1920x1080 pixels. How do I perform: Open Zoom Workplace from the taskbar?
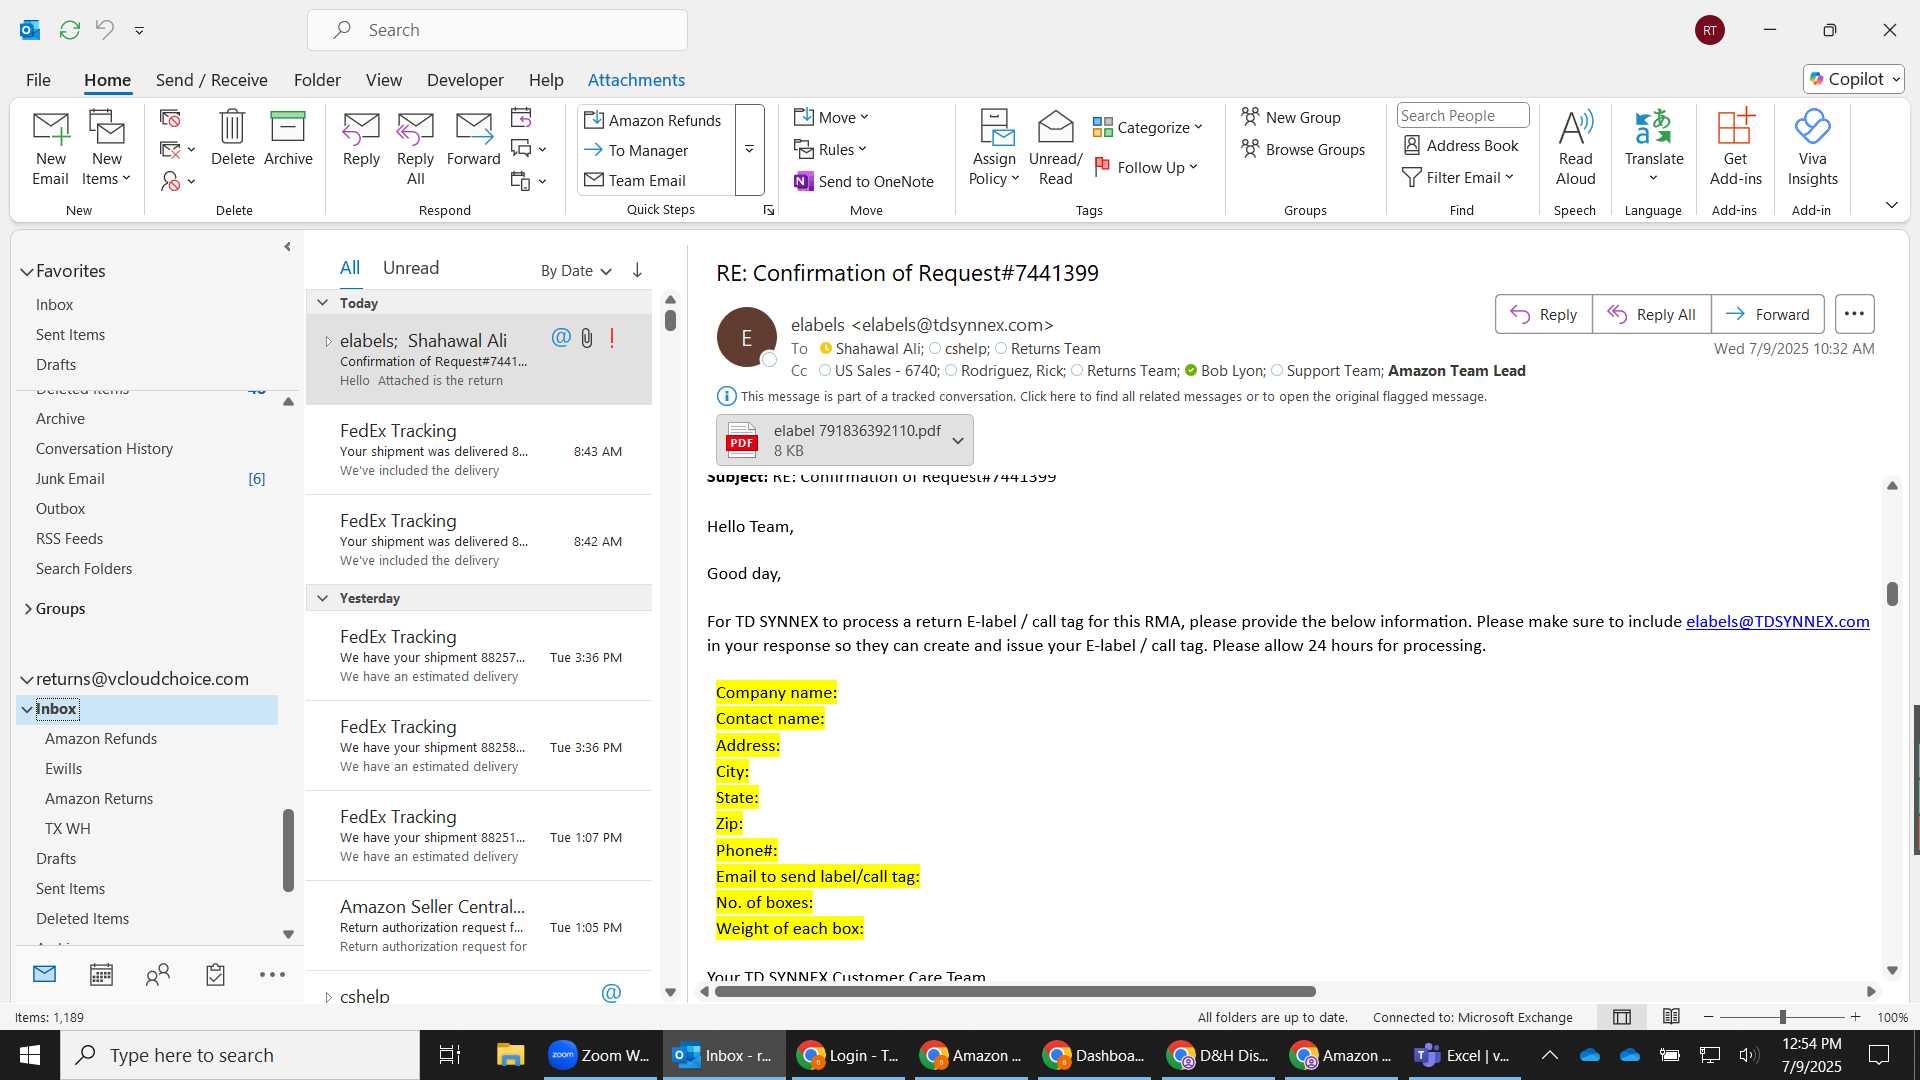click(x=600, y=1055)
